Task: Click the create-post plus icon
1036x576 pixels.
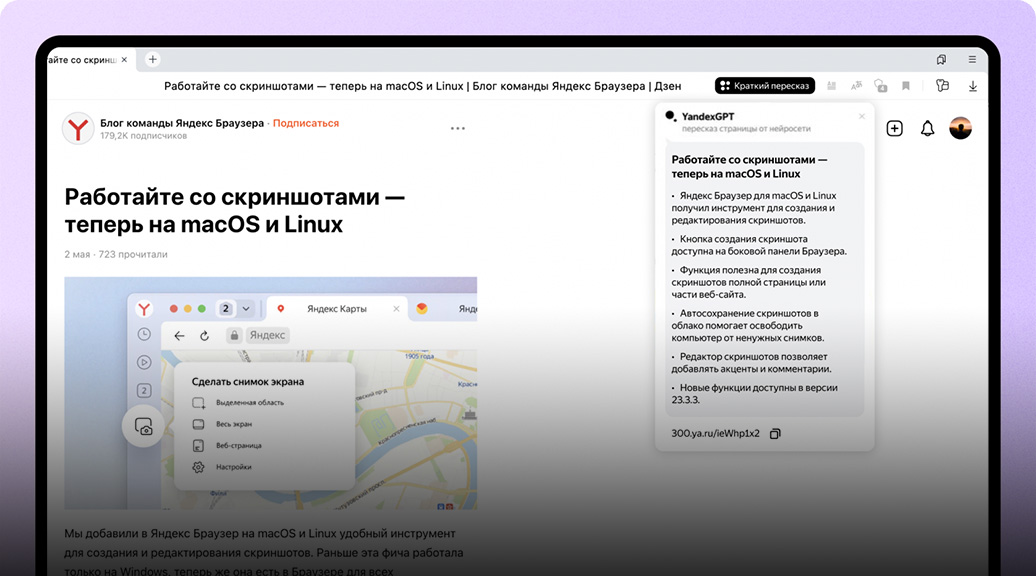Action: (894, 128)
